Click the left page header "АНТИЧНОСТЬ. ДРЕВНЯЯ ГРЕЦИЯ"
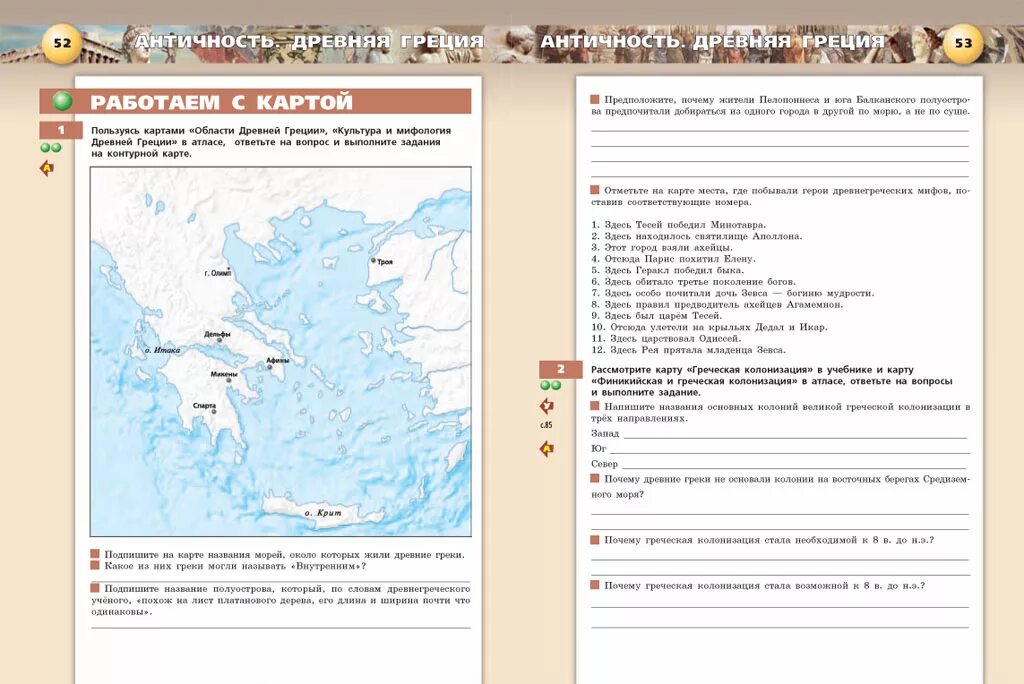This screenshot has height=684, width=1024. coord(309,42)
